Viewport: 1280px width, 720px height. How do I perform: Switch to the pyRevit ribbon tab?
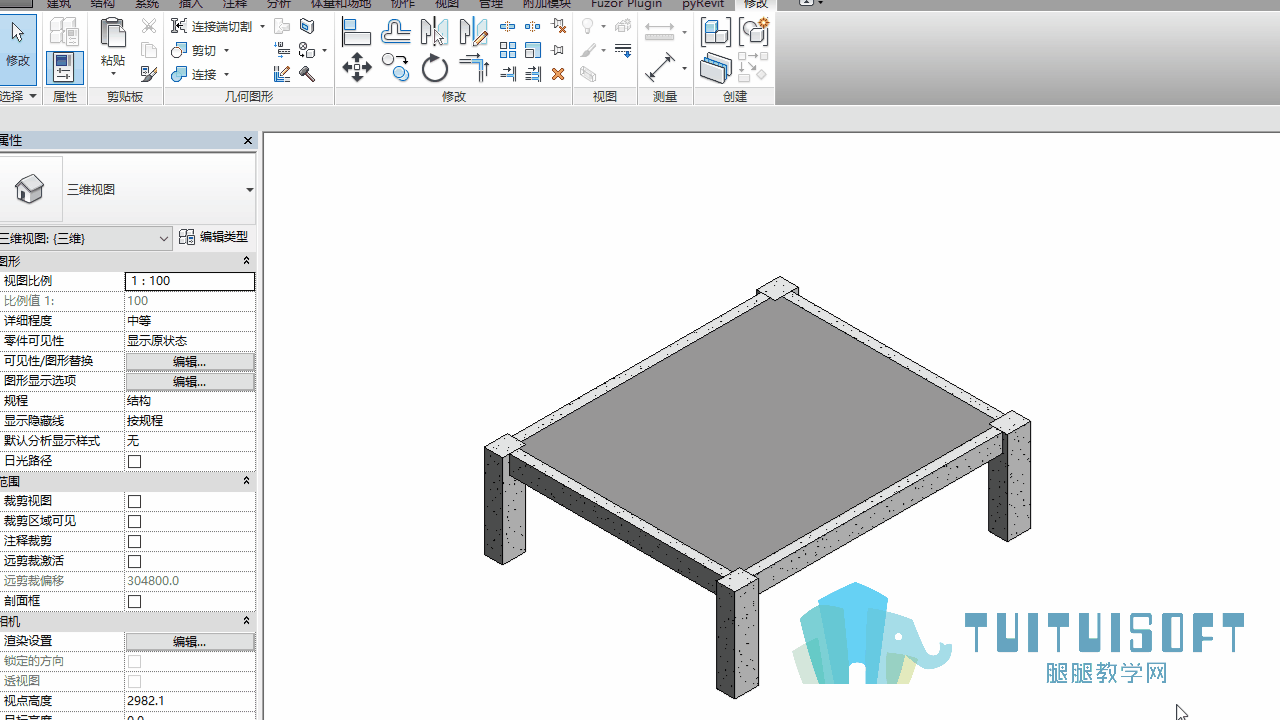pyautogui.click(x=703, y=4)
